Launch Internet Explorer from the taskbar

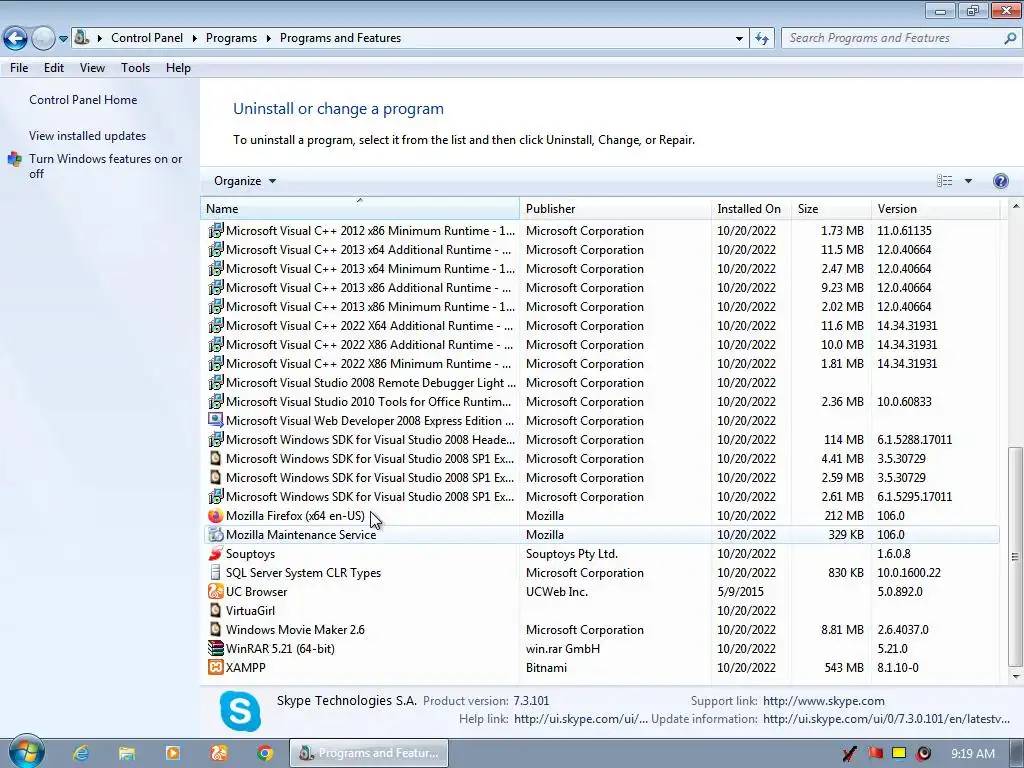pos(81,753)
